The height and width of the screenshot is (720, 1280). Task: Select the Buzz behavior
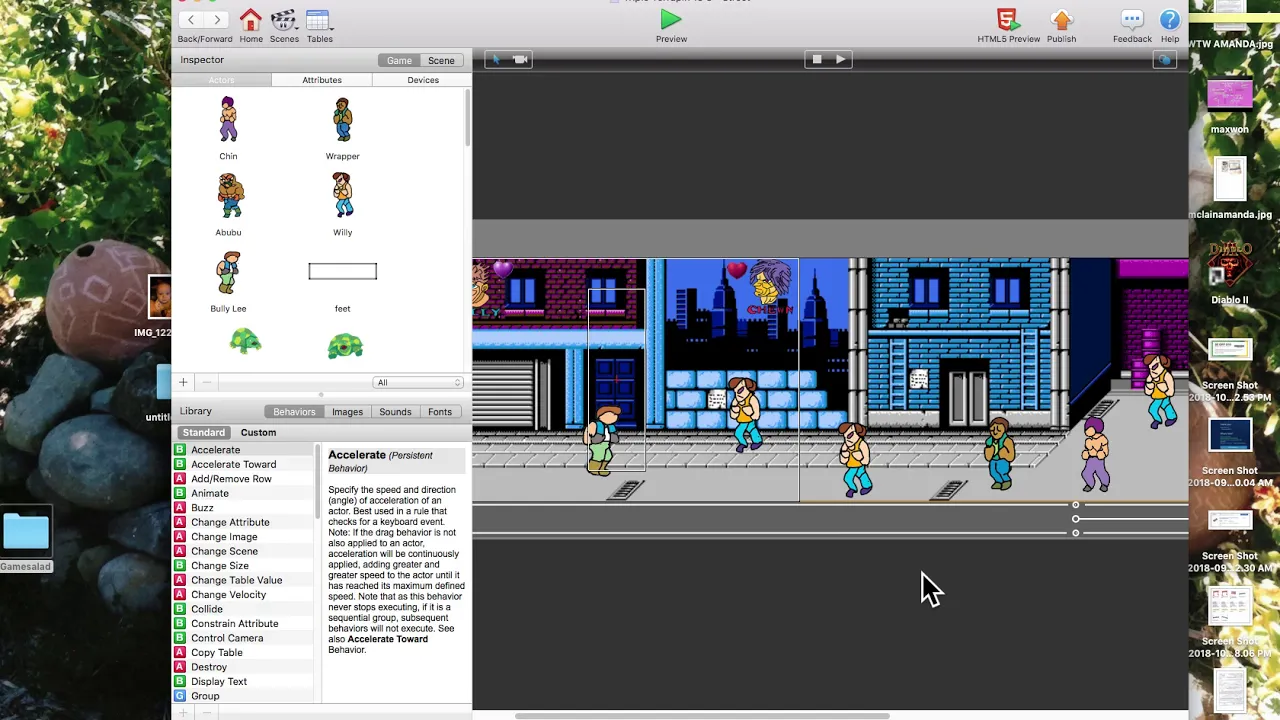pyautogui.click(x=244, y=508)
